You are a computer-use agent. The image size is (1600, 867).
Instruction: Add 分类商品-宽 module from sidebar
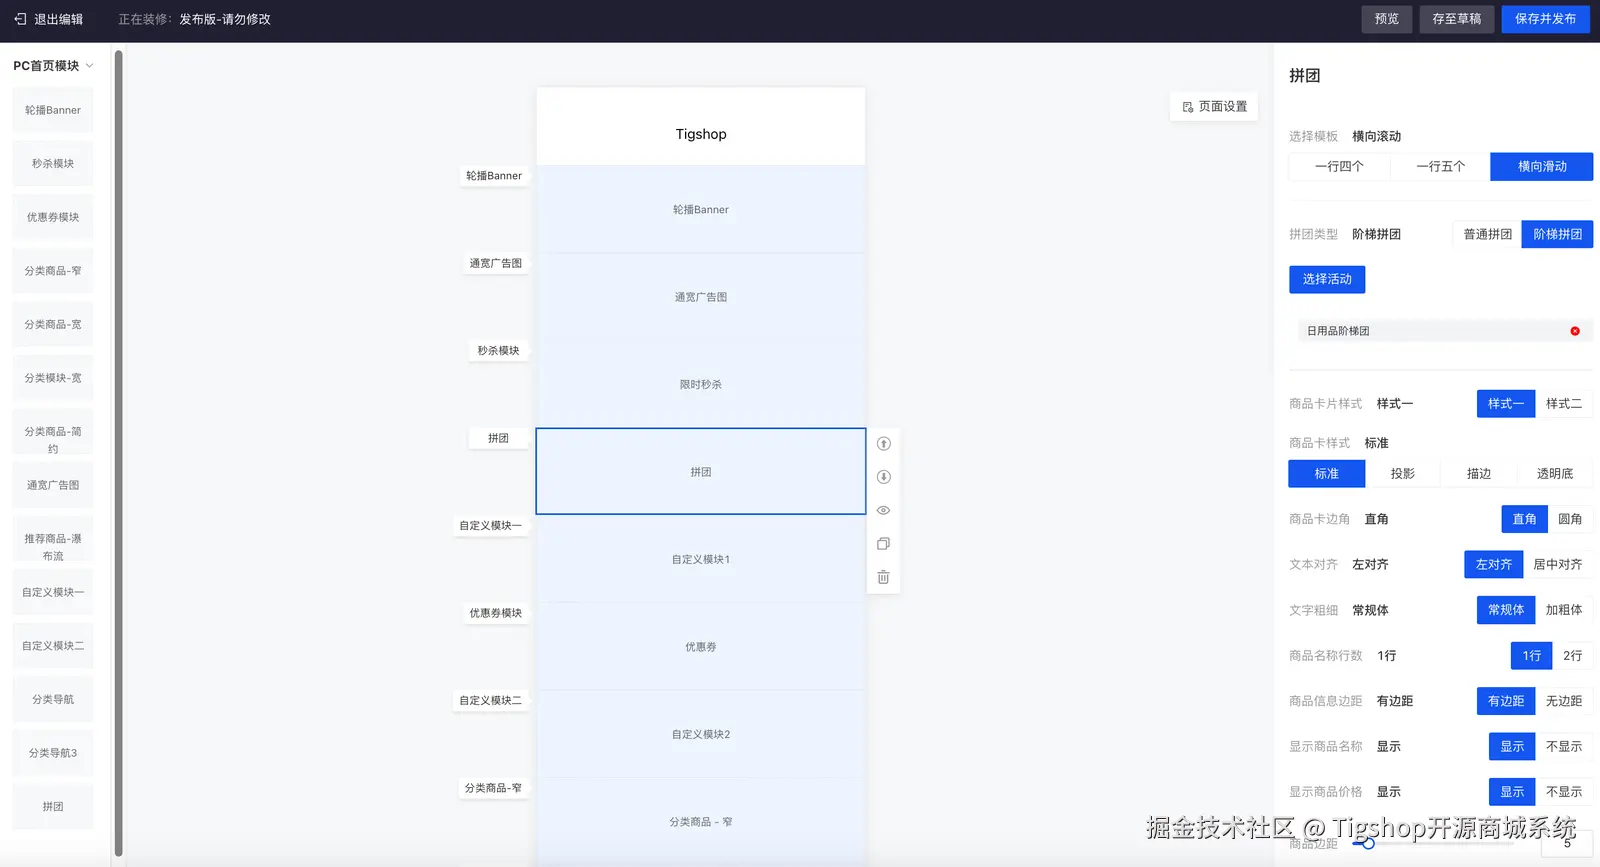coord(53,324)
